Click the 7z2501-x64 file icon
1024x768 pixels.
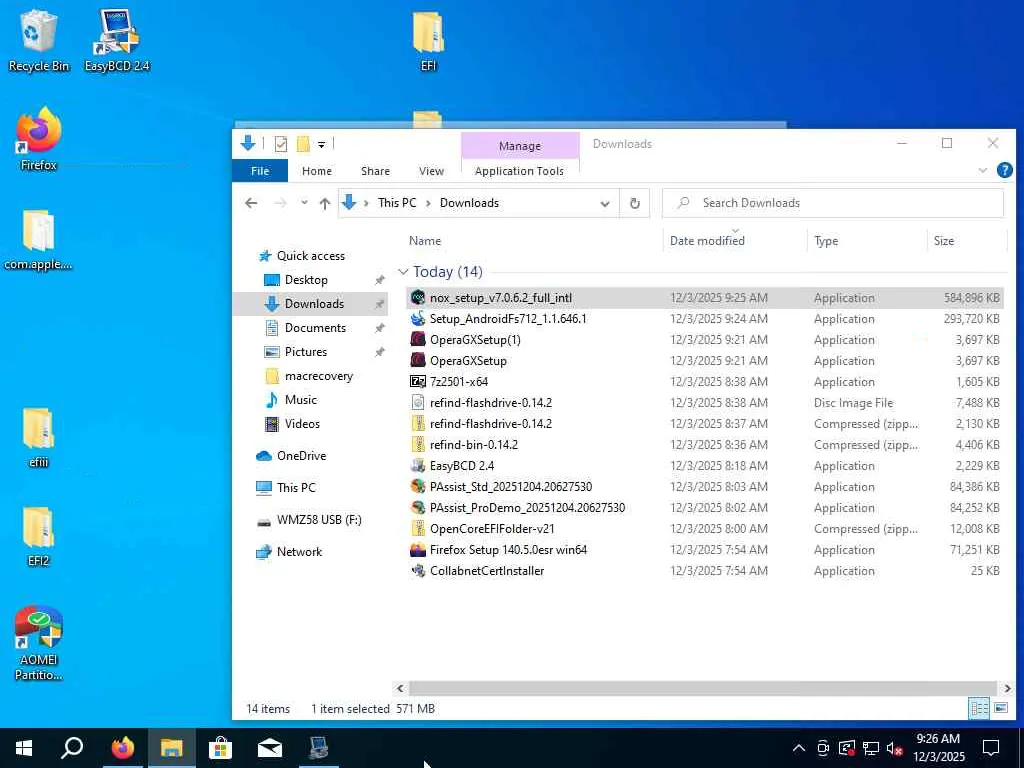click(418, 381)
